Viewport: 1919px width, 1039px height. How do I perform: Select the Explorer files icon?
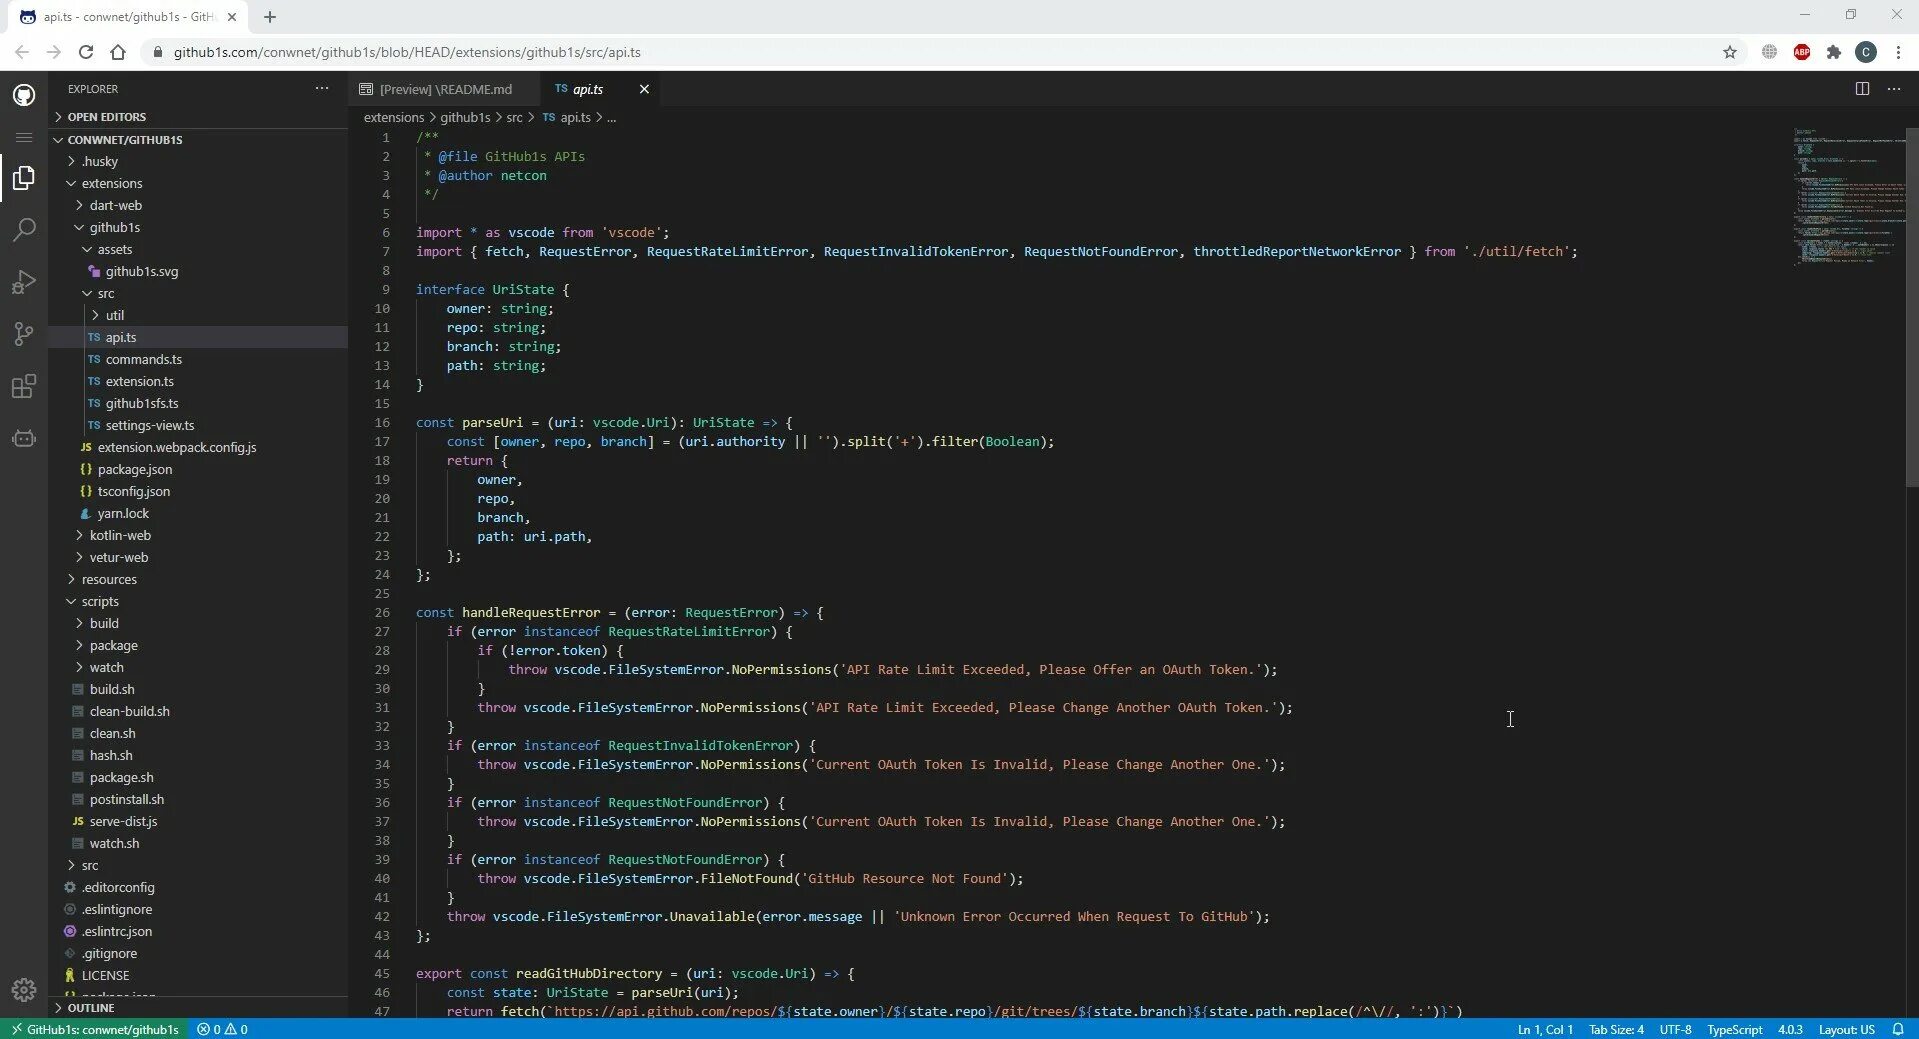24,178
